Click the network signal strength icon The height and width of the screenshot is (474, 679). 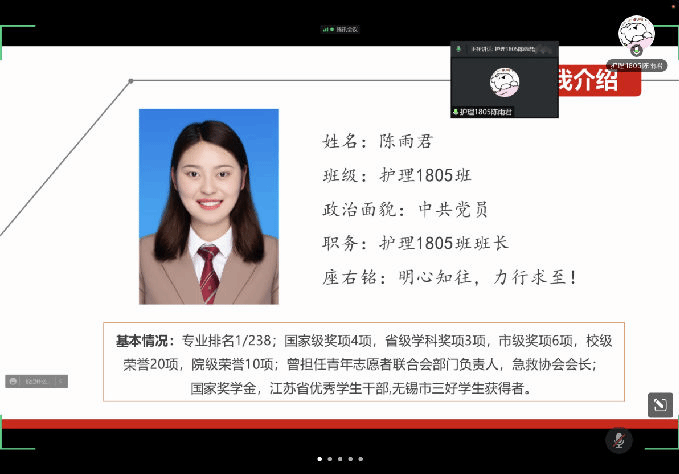[326, 29]
